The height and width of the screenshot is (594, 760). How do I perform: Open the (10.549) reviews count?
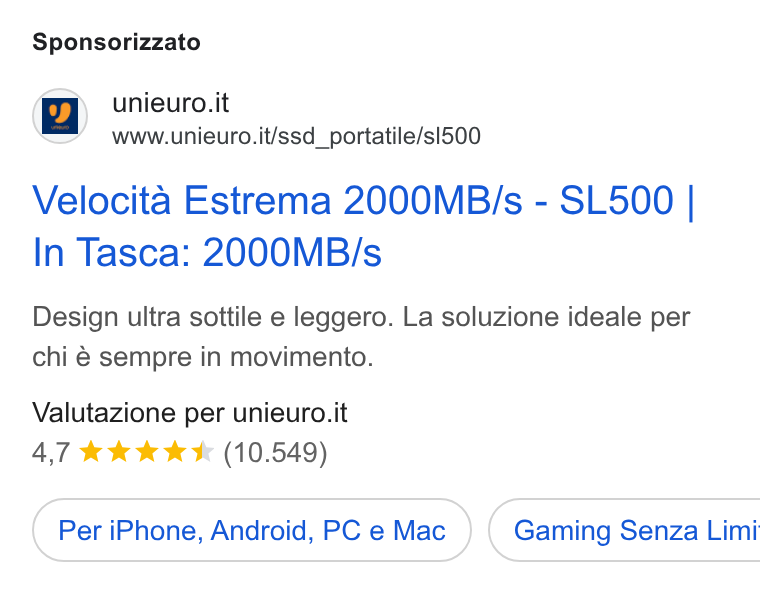(275, 453)
